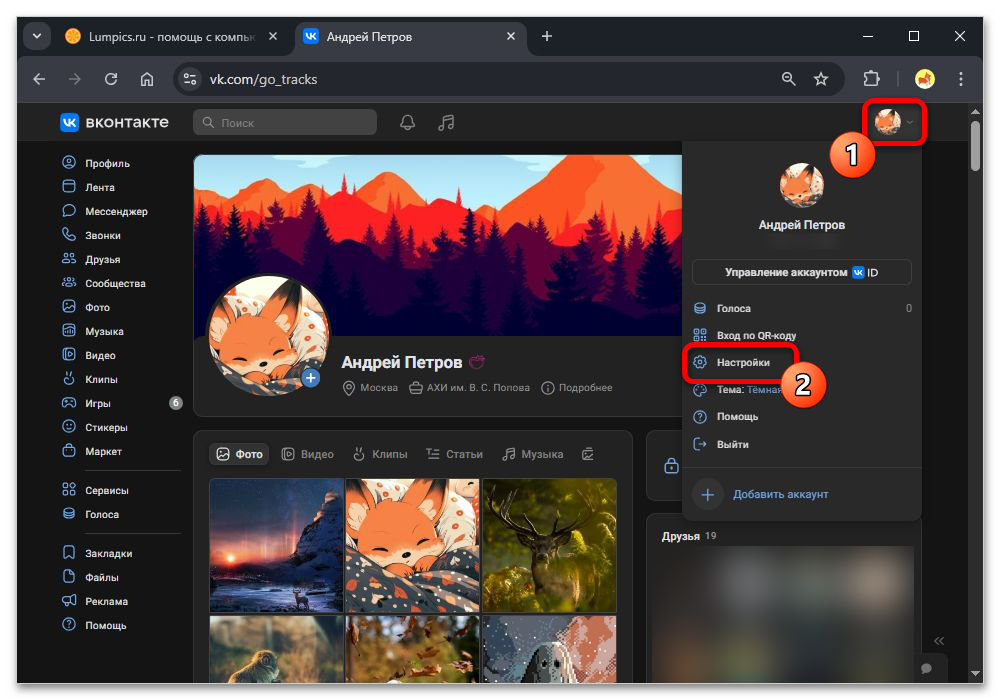The height and width of the screenshot is (700, 1000).
Task: Click the Маркет bag icon
Action: [69, 451]
